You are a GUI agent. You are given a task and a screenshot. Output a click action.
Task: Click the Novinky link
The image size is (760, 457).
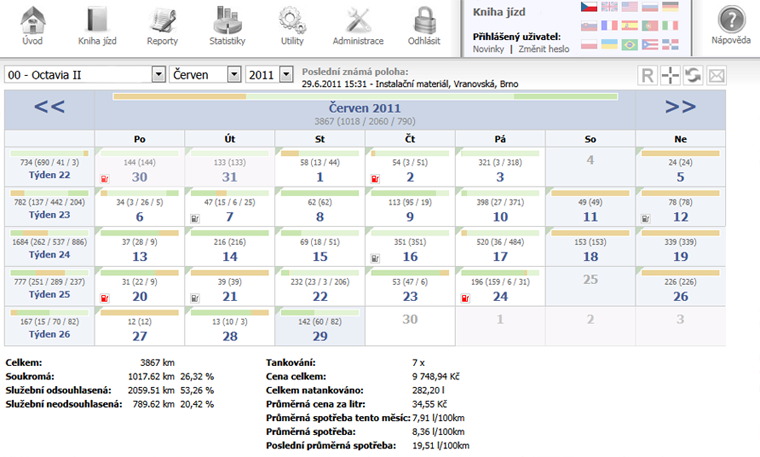click(488, 49)
